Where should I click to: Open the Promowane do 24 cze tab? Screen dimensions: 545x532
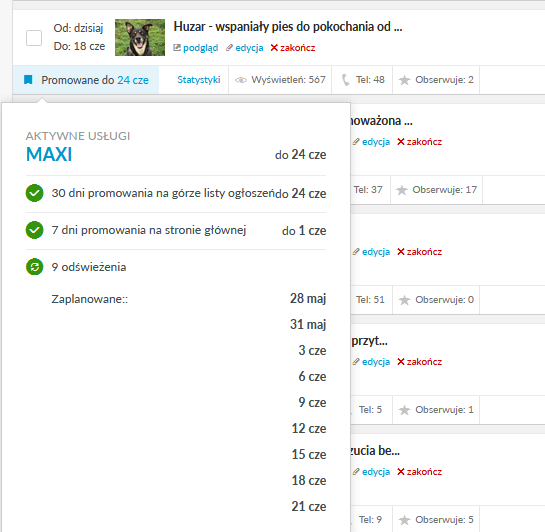86,80
